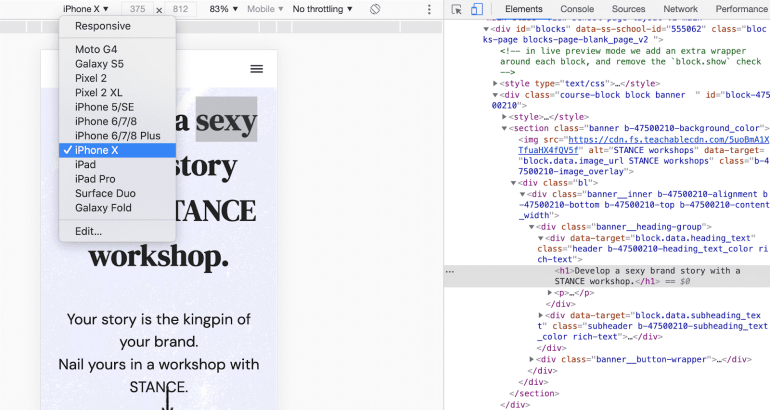Expand the p element under the h1
The image size is (770, 410).
pos(550,293)
